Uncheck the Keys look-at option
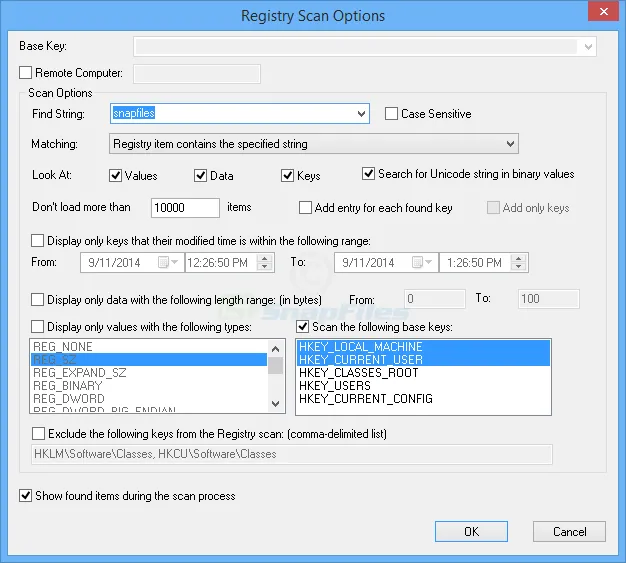This screenshot has width=626, height=563. [287, 175]
